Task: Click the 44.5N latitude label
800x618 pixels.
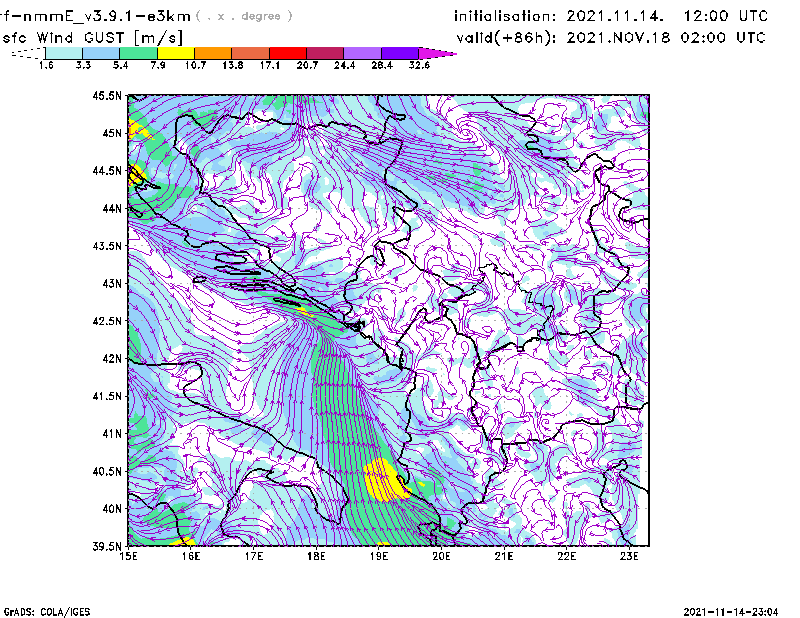Action: coord(107,170)
